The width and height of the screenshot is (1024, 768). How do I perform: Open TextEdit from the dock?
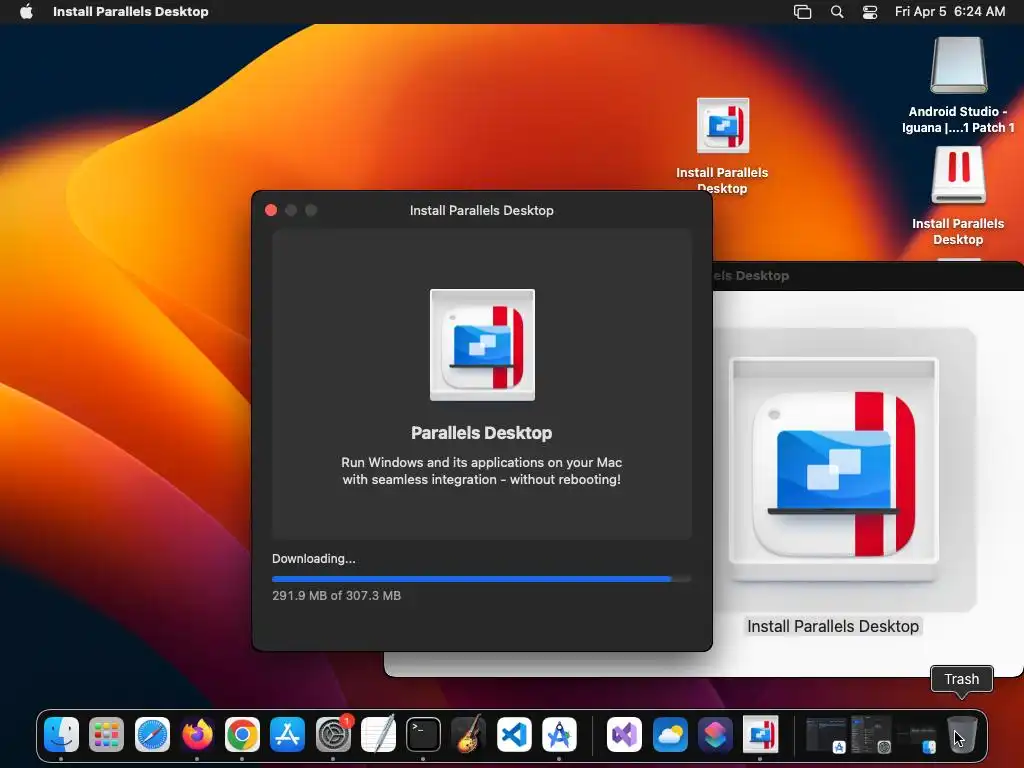pyautogui.click(x=378, y=735)
